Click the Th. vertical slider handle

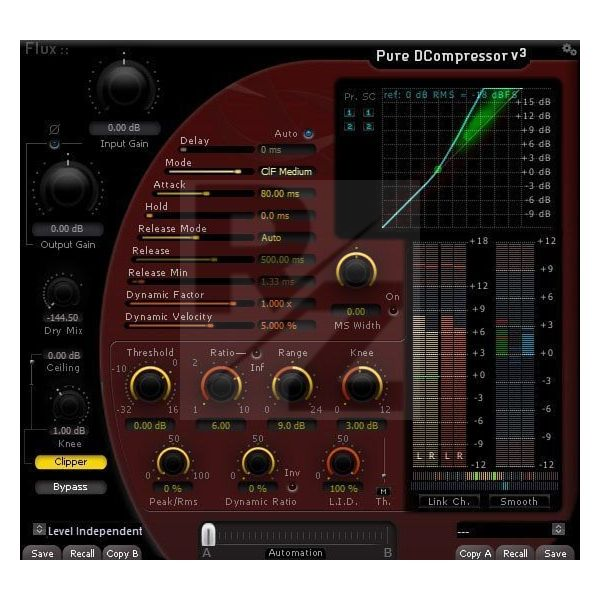tap(384, 476)
